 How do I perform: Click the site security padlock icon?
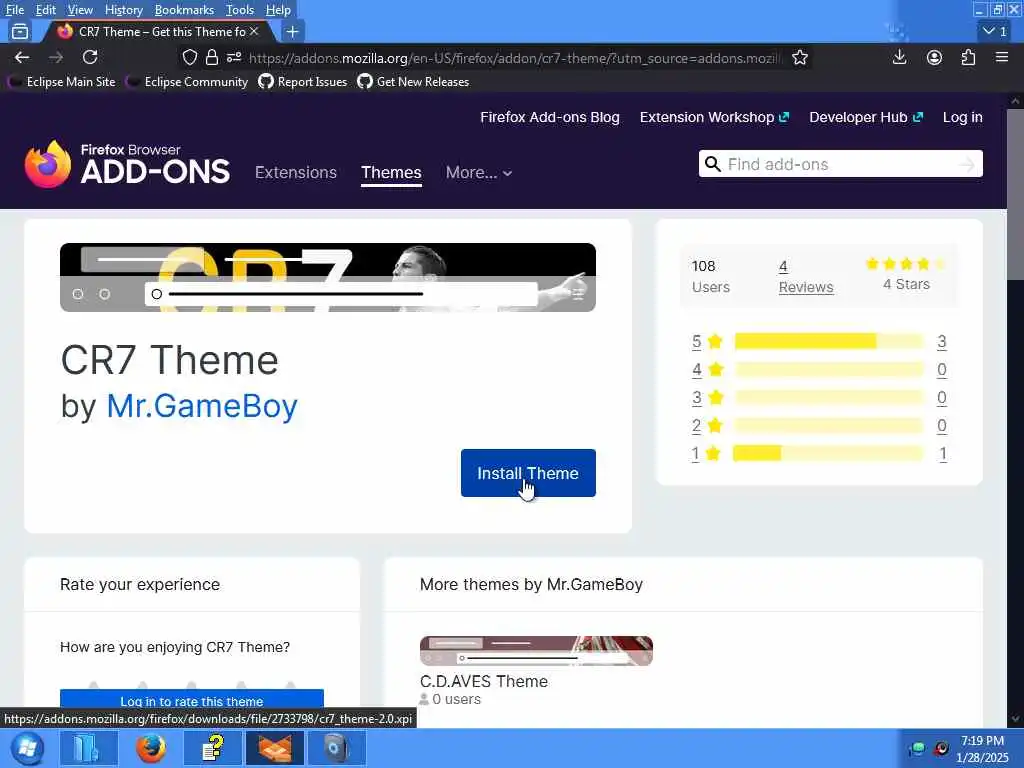(x=212, y=57)
